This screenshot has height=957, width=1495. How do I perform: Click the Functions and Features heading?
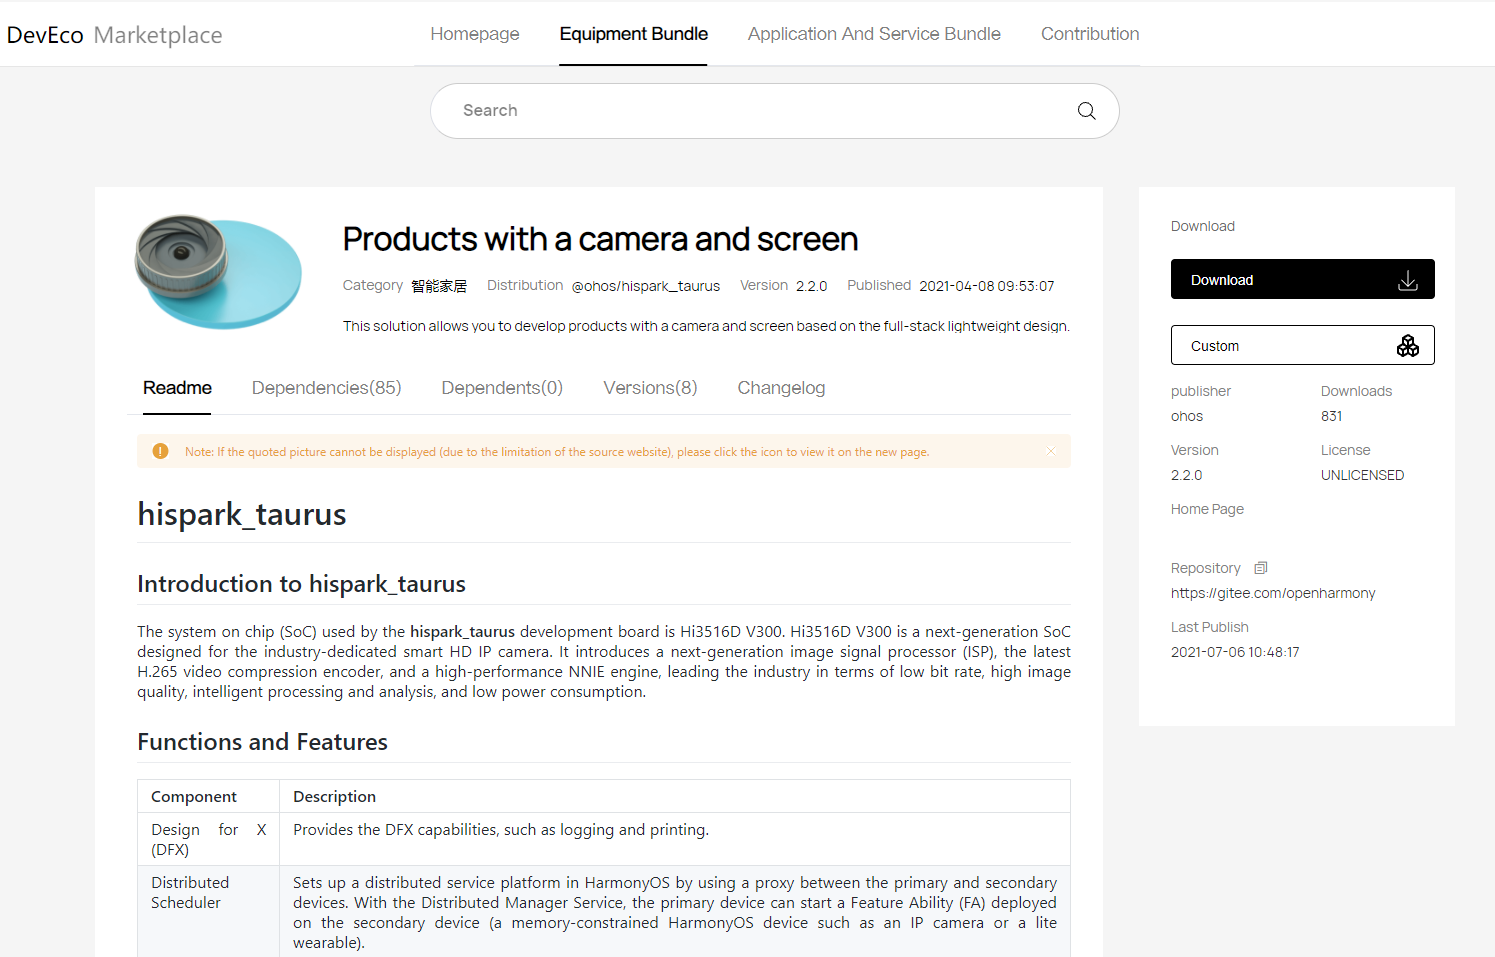262,742
